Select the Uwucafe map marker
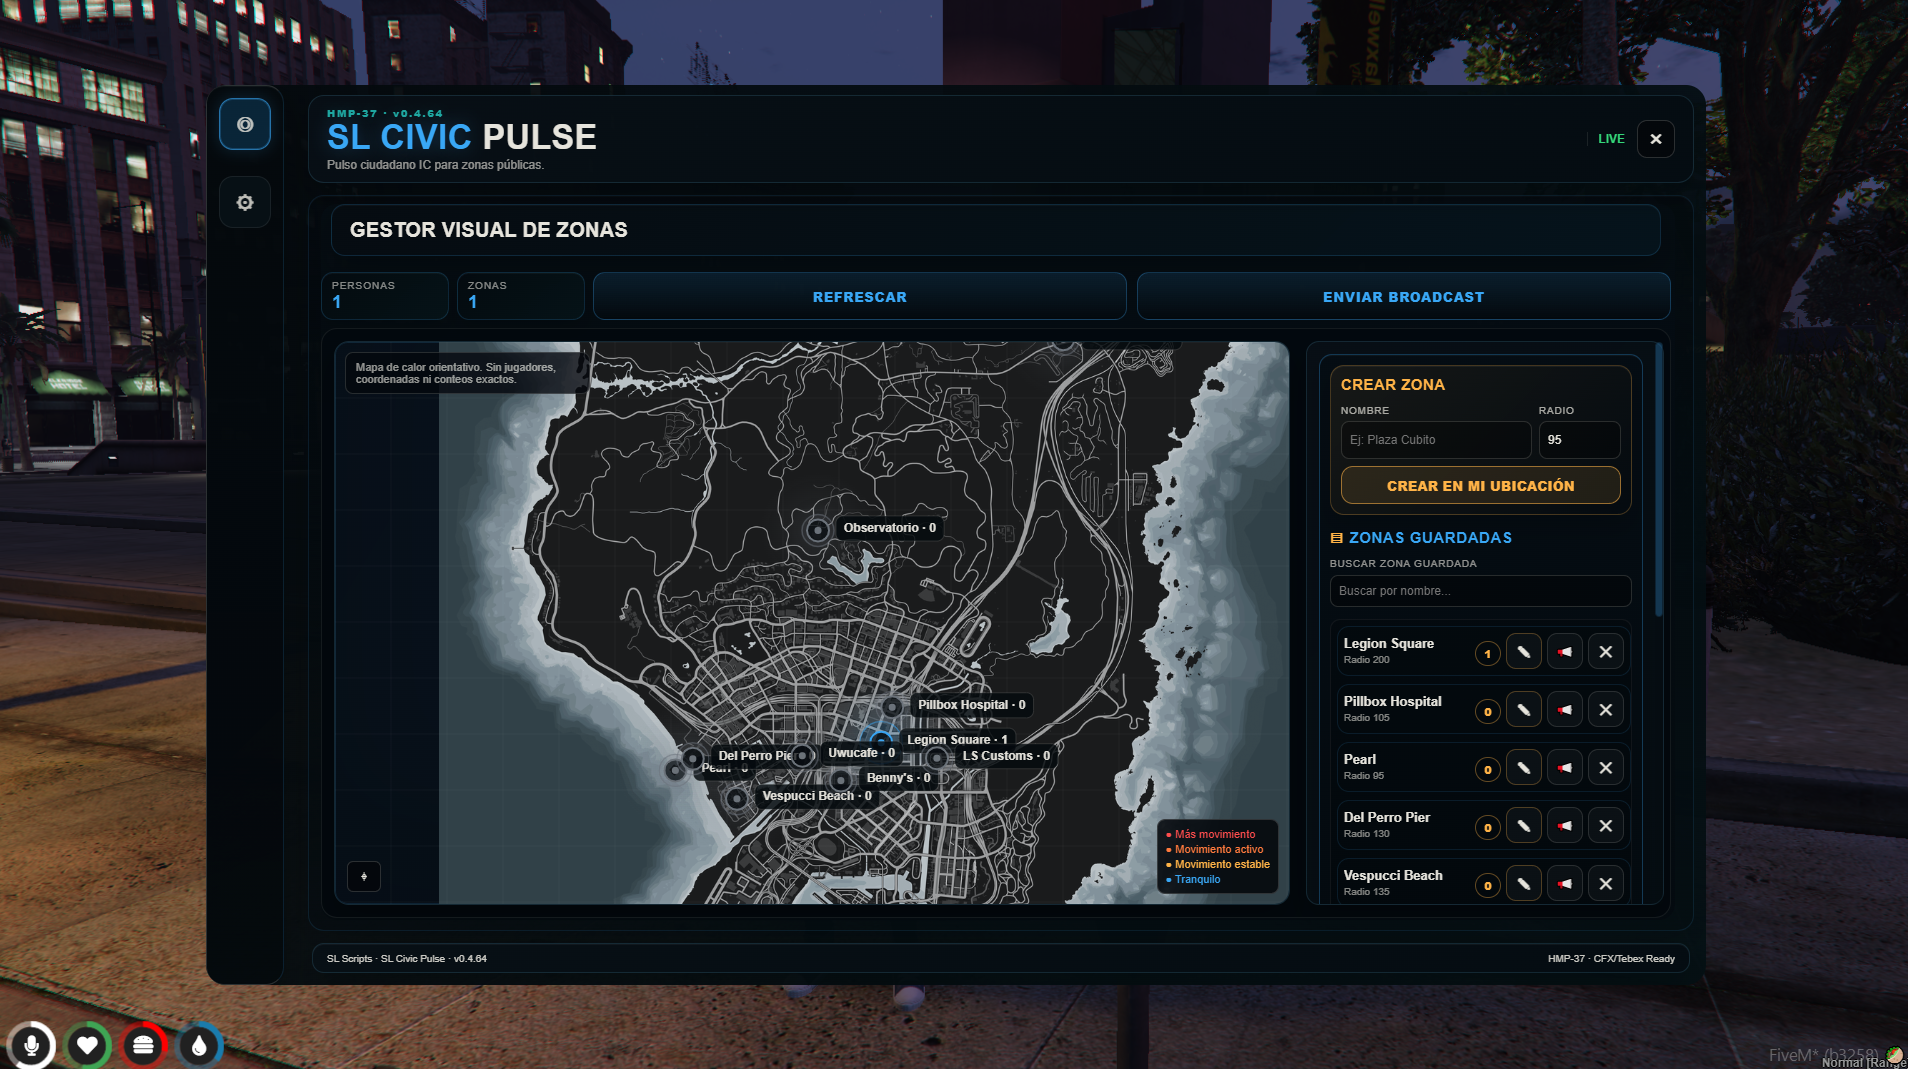Screen dimensions: 1908x1069 802,756
